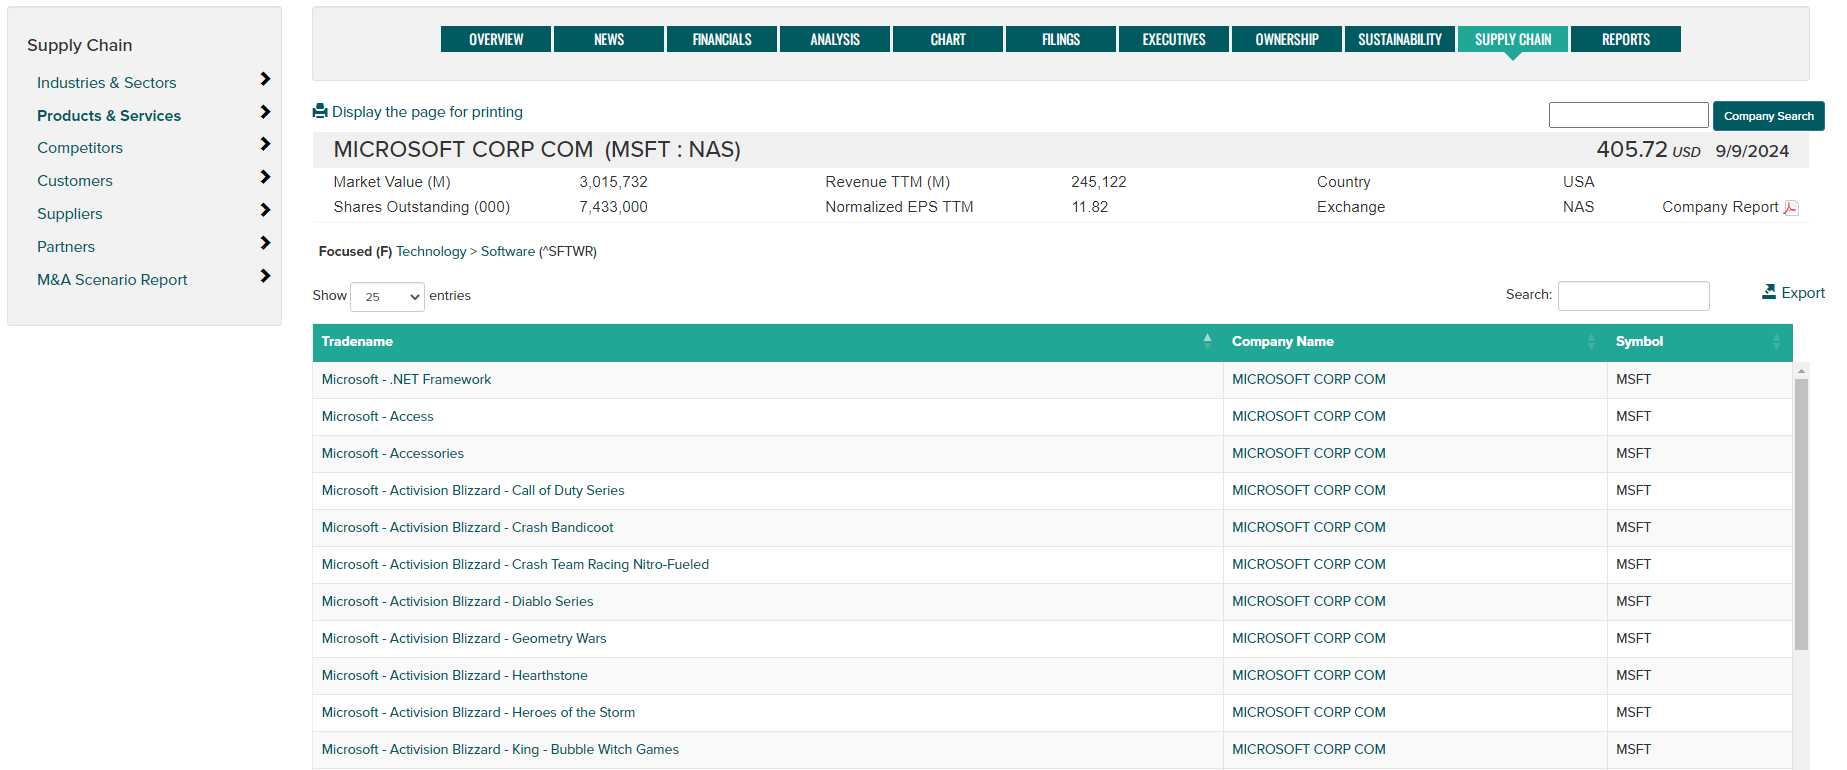Follow the Software industry link

pyautogui.click(x=508, y=251)
